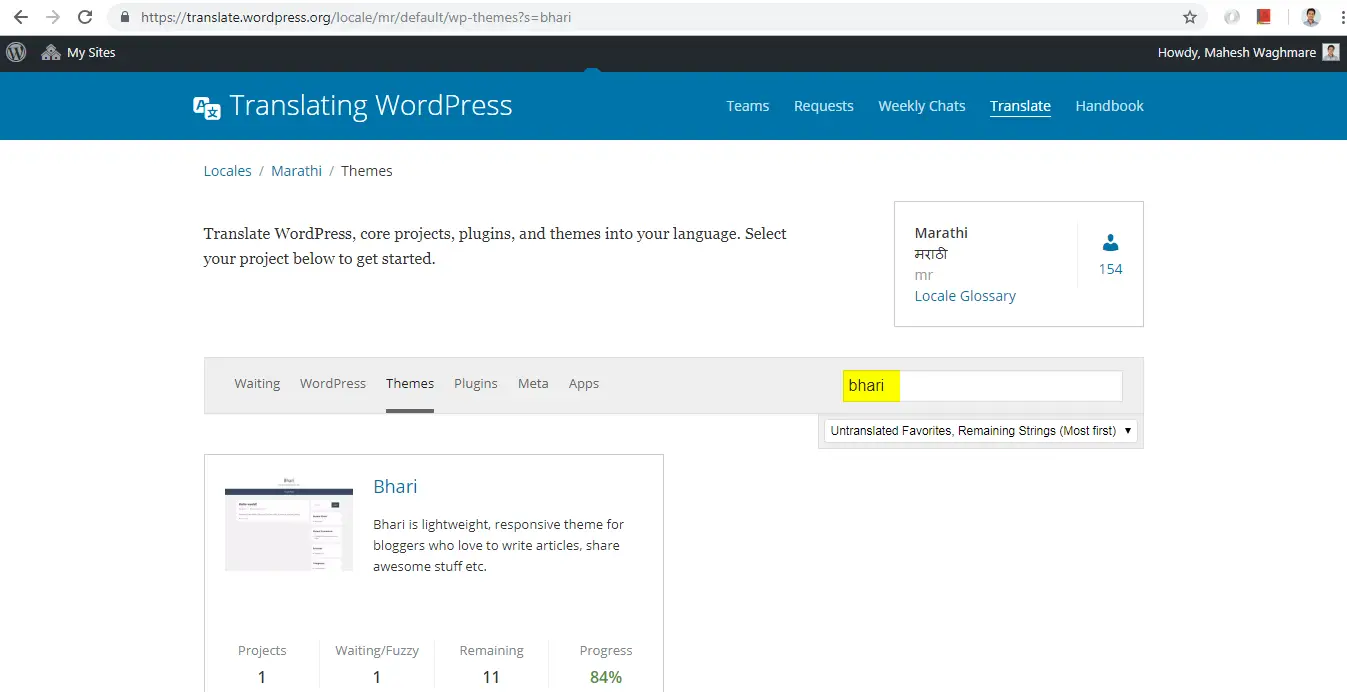Click the search field containing bhari
The image size is (1347, 692).
(982, 386)
